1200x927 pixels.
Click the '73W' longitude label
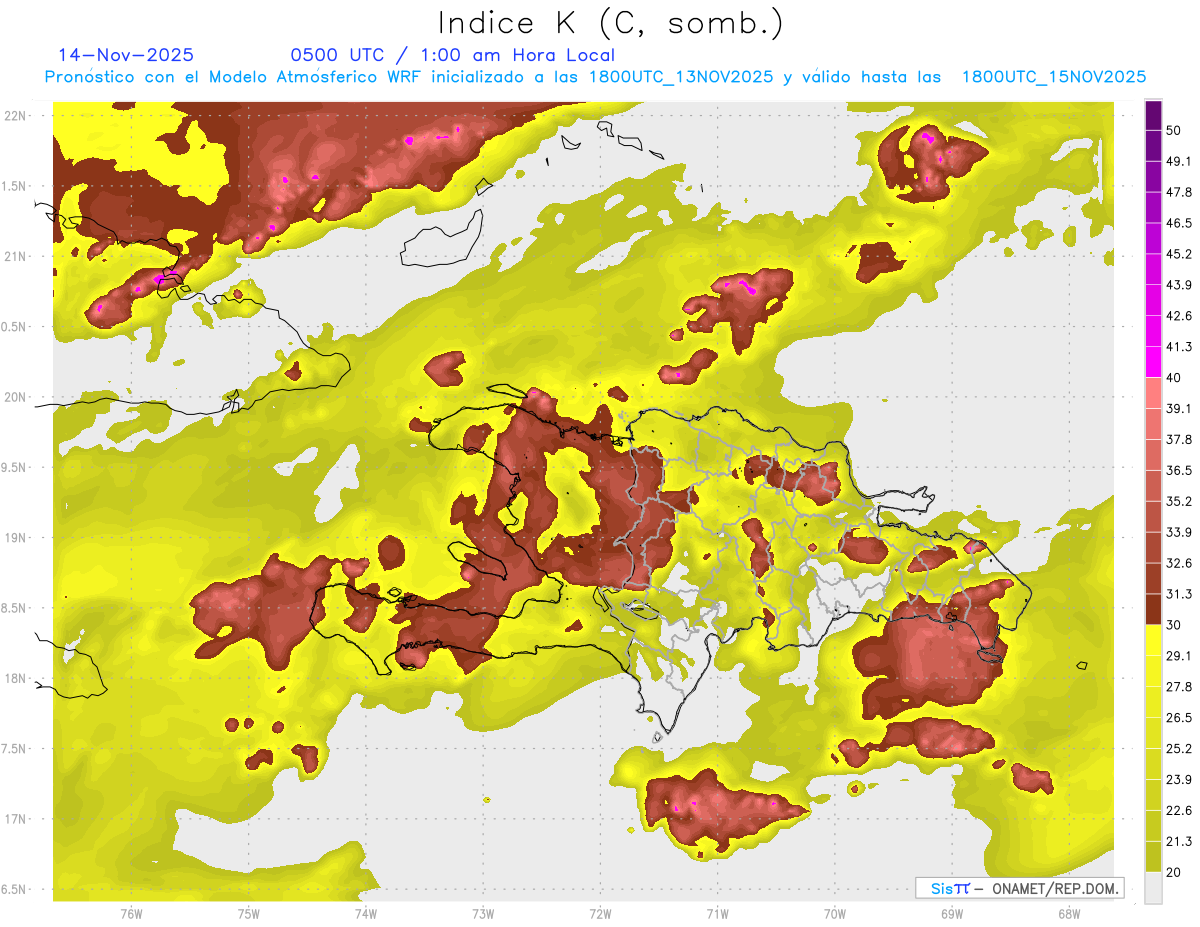[x=483, y=913]
